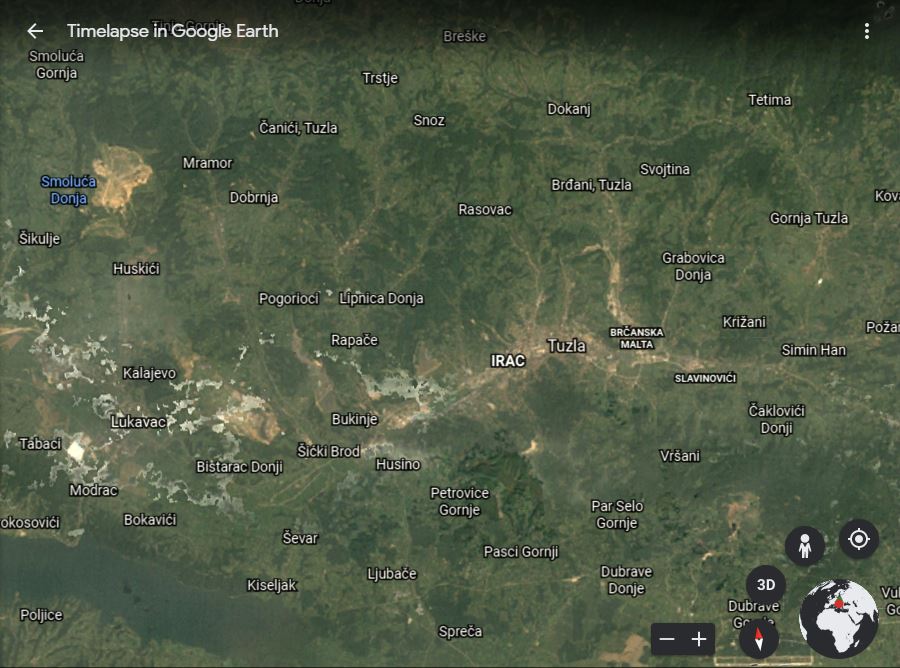
Task: Click the my location target icon
Action: 858,540
